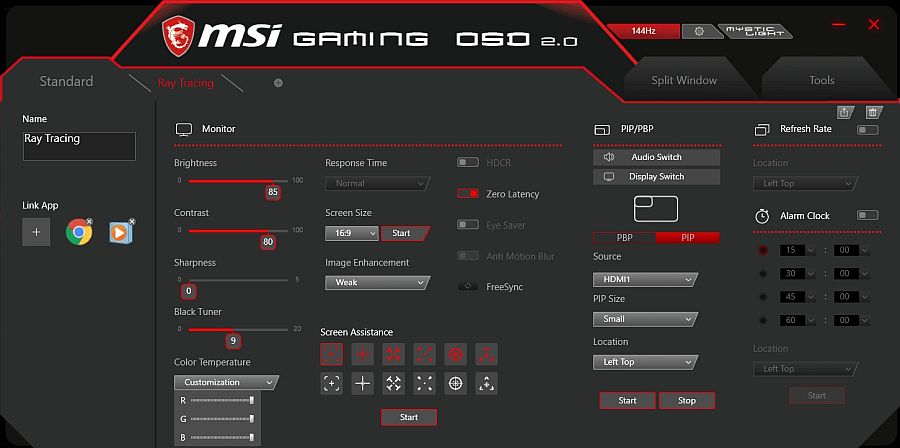Choose the white plus crosshair
This screenshot has height=448, width=900.
363,383
